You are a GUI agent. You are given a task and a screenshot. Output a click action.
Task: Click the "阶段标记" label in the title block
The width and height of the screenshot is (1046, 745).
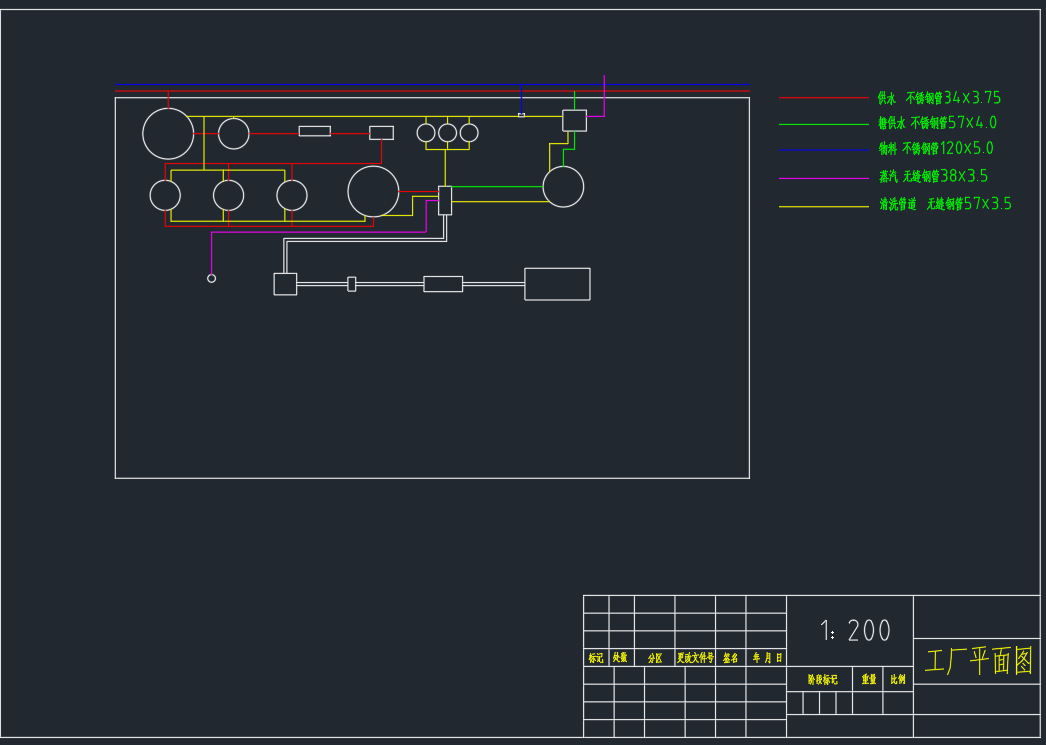tap(822, 680)
